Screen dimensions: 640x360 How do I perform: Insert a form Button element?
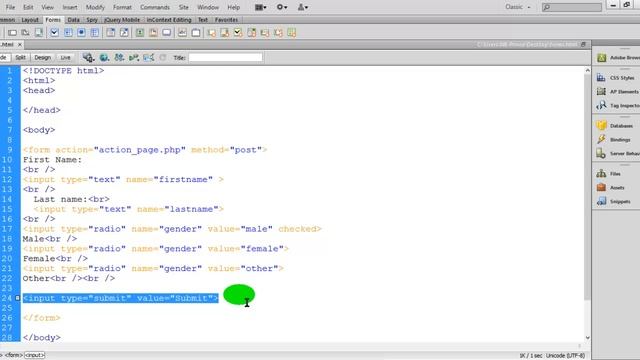[x=167, y=33]
